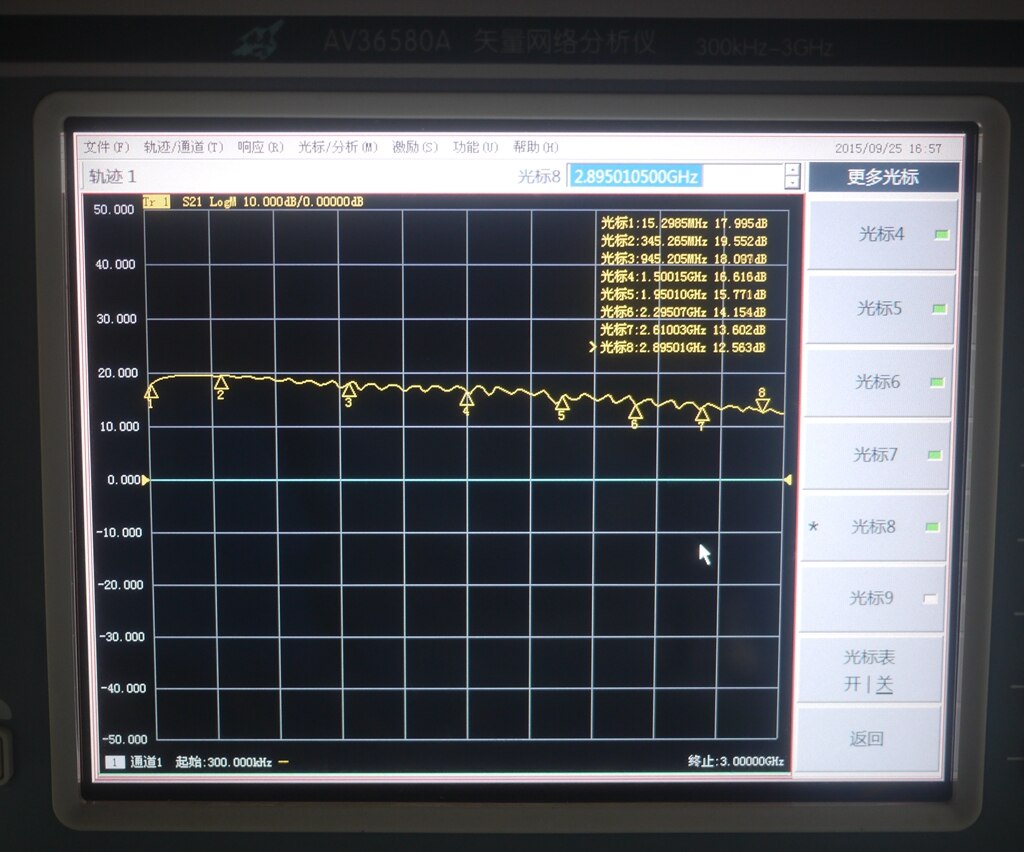Select marker triangle 8 on the trace
This screenshot has width=1024, height=852.
point(763,404)
